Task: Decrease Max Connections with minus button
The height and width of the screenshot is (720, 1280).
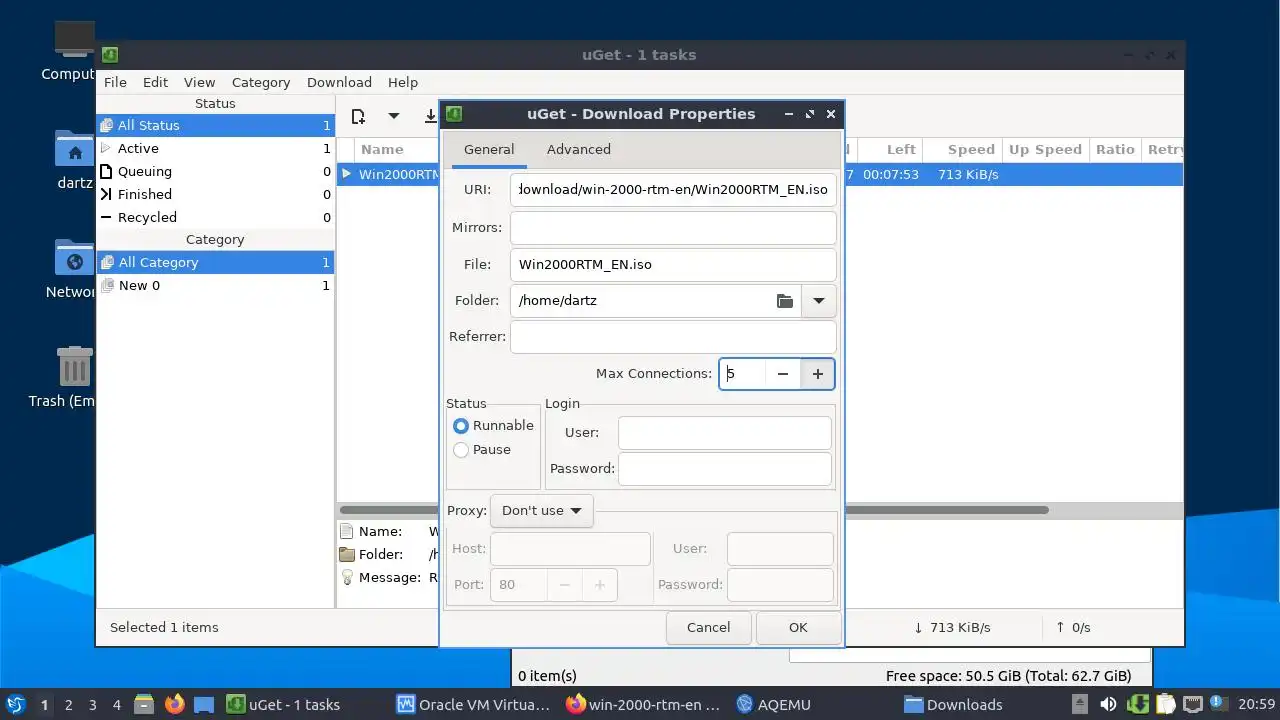Action: click(x=783, y=374)
